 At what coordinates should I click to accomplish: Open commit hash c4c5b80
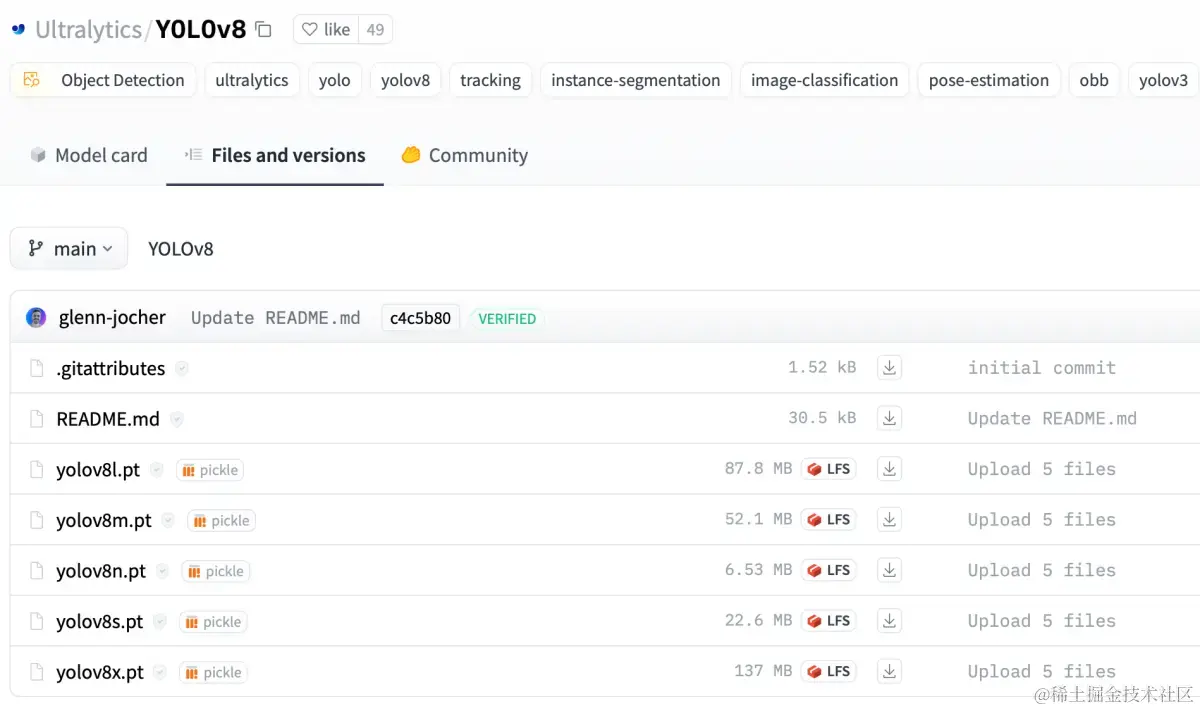(x=420, y=318)
